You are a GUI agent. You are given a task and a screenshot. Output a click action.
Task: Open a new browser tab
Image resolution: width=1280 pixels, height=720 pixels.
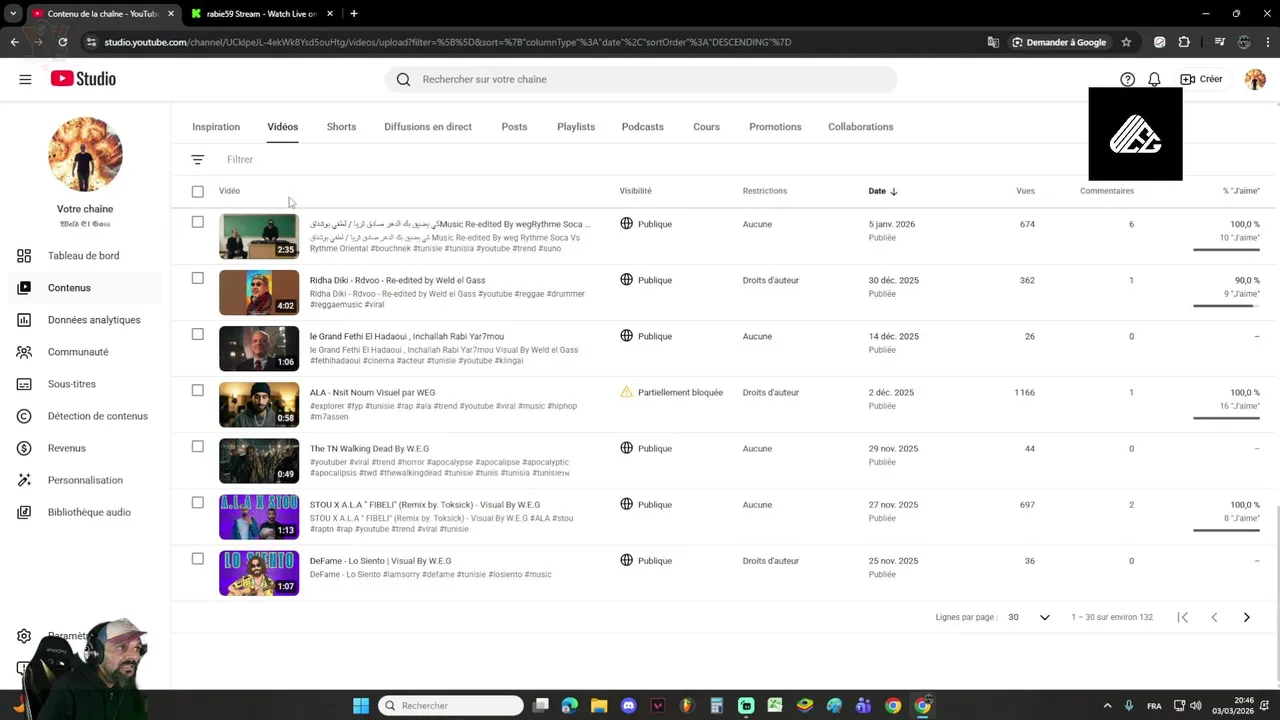(x=354, y=14)
